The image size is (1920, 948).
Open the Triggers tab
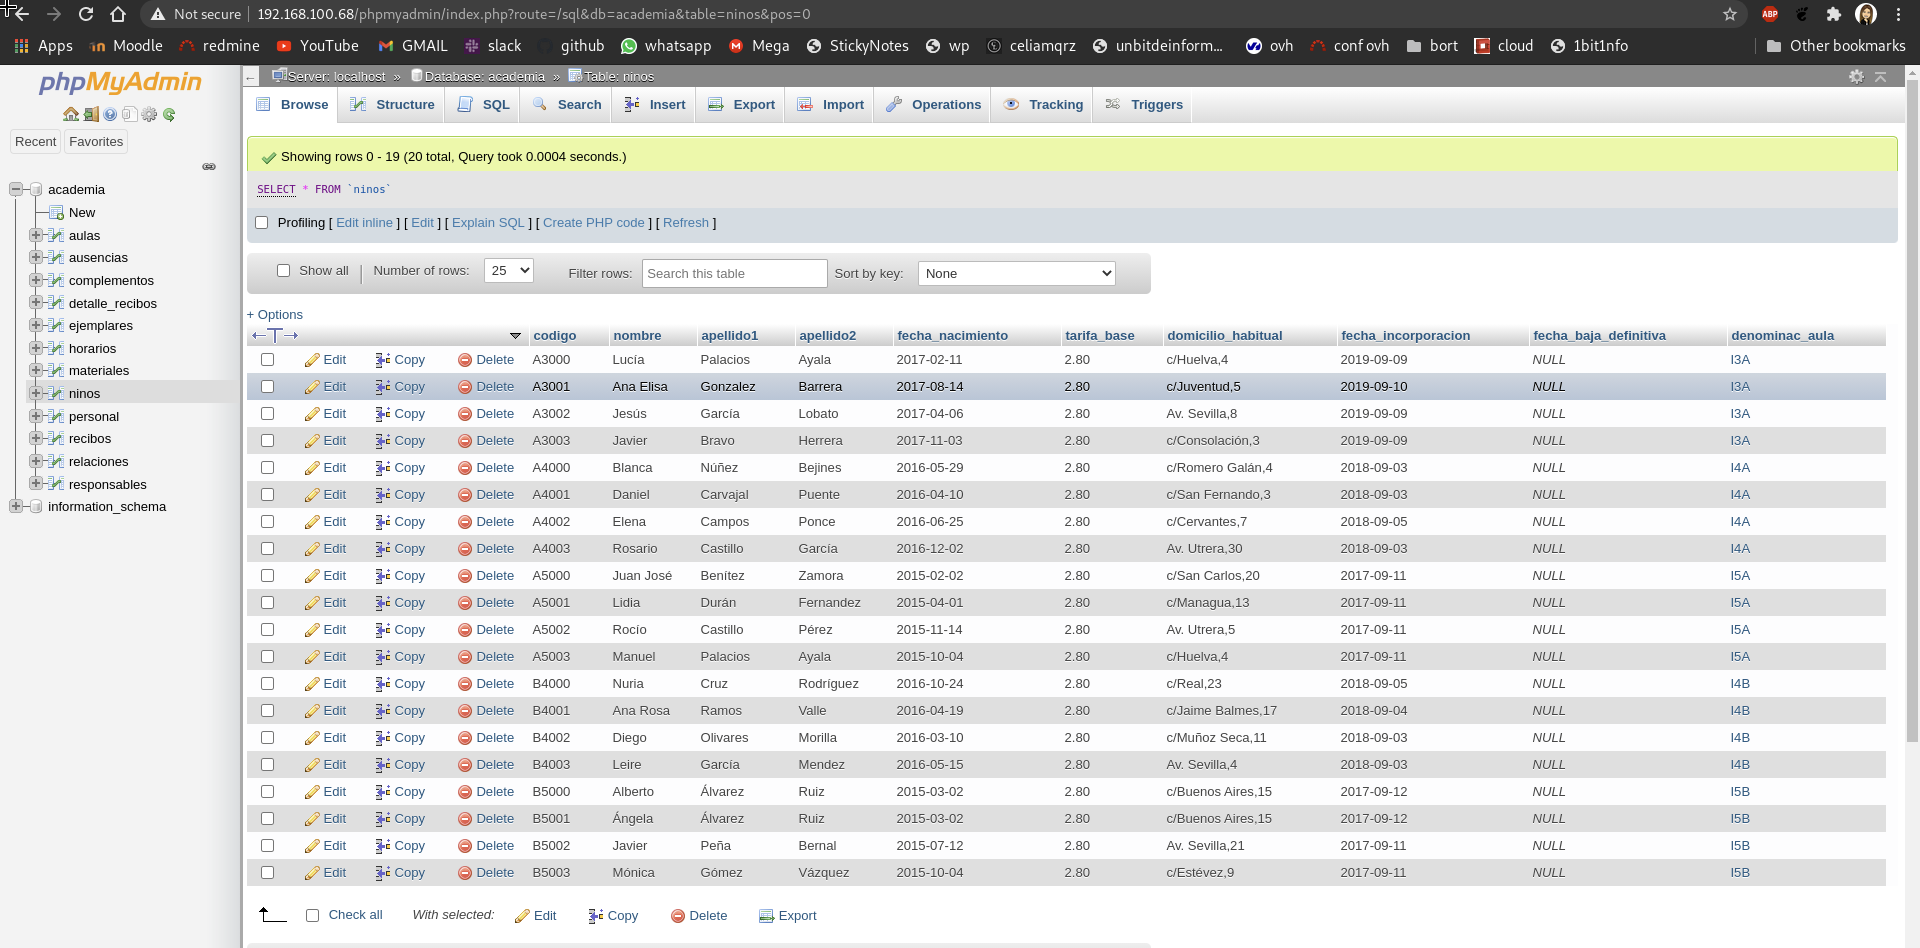[x=1144, y=105]
